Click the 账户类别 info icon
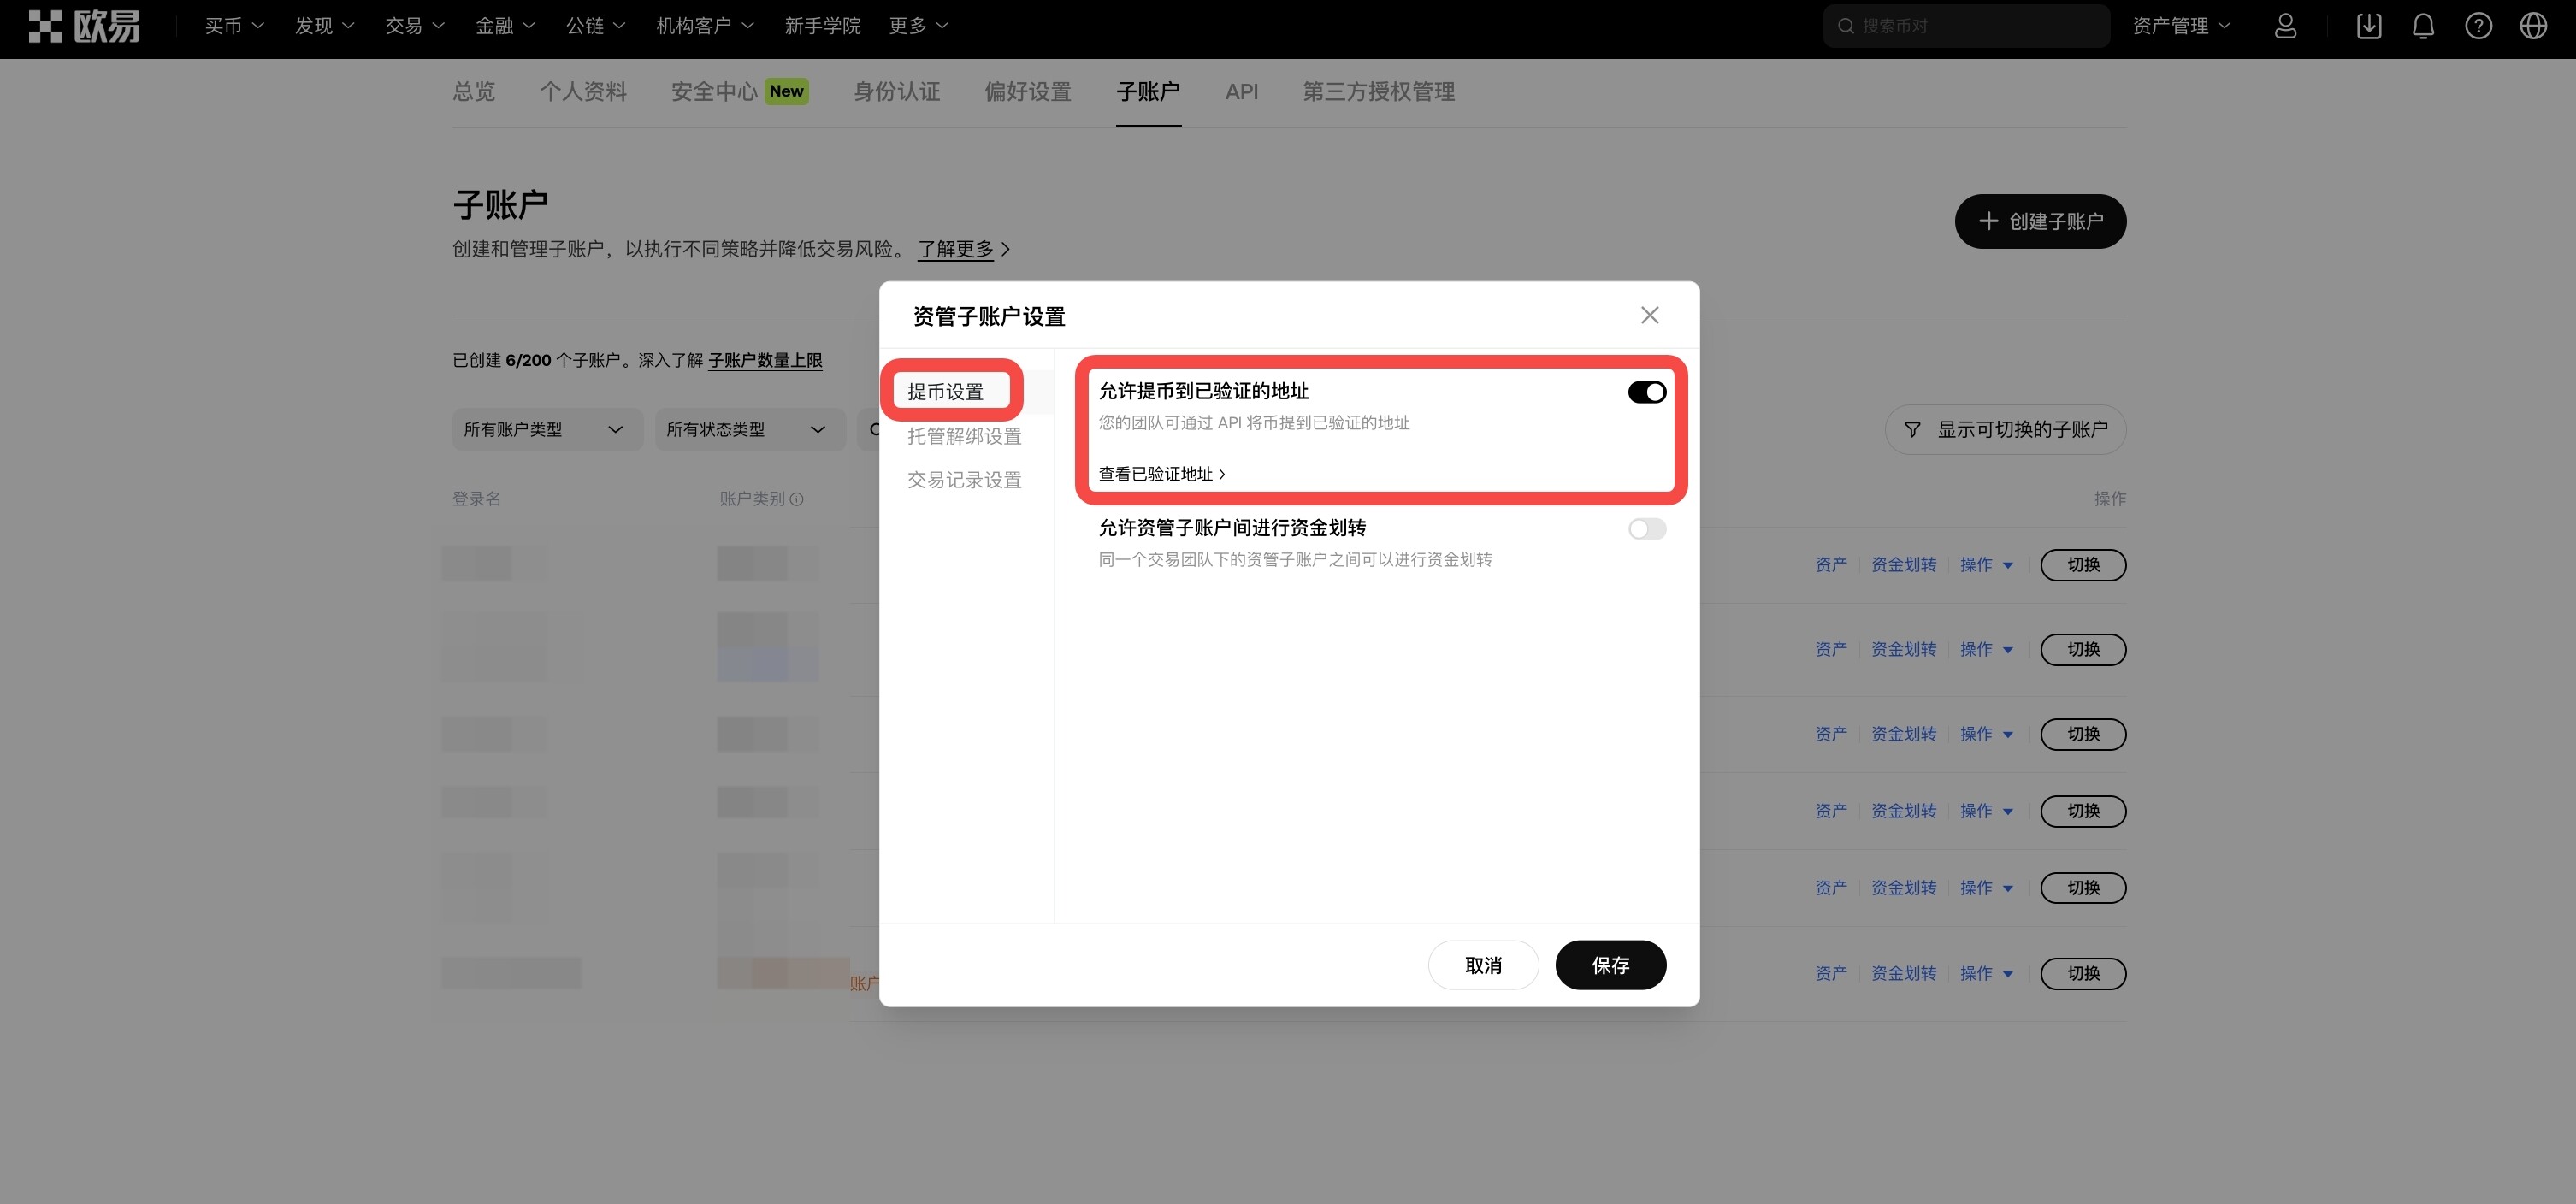Viewport: 2576px width, 1204px height. click(797, 499)
